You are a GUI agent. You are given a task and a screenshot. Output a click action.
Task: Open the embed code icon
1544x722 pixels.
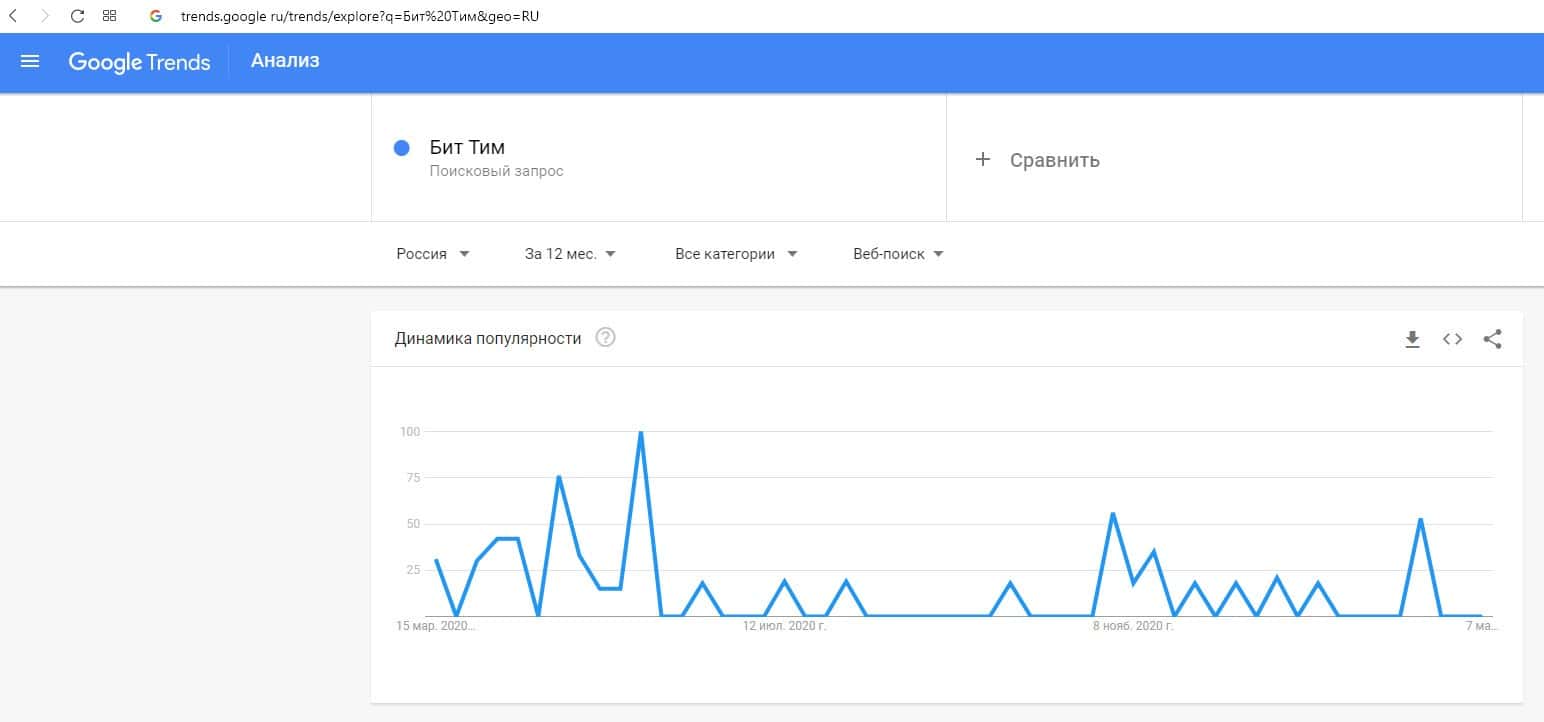pos(1452,339)
